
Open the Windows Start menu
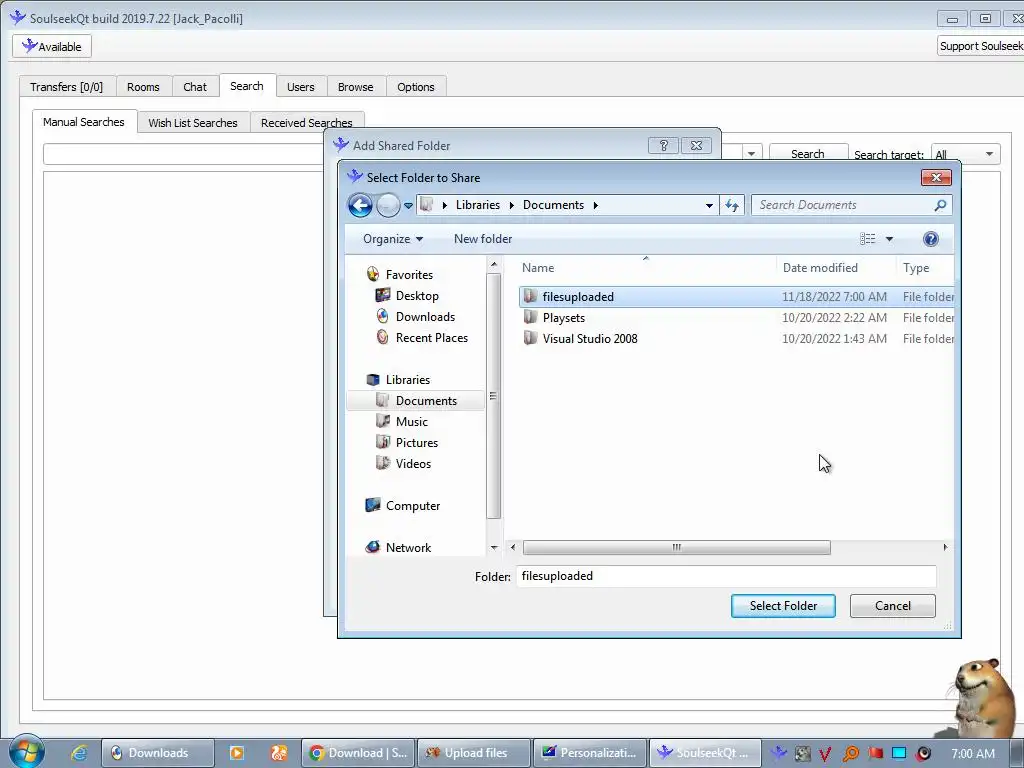tap(25, 752)
